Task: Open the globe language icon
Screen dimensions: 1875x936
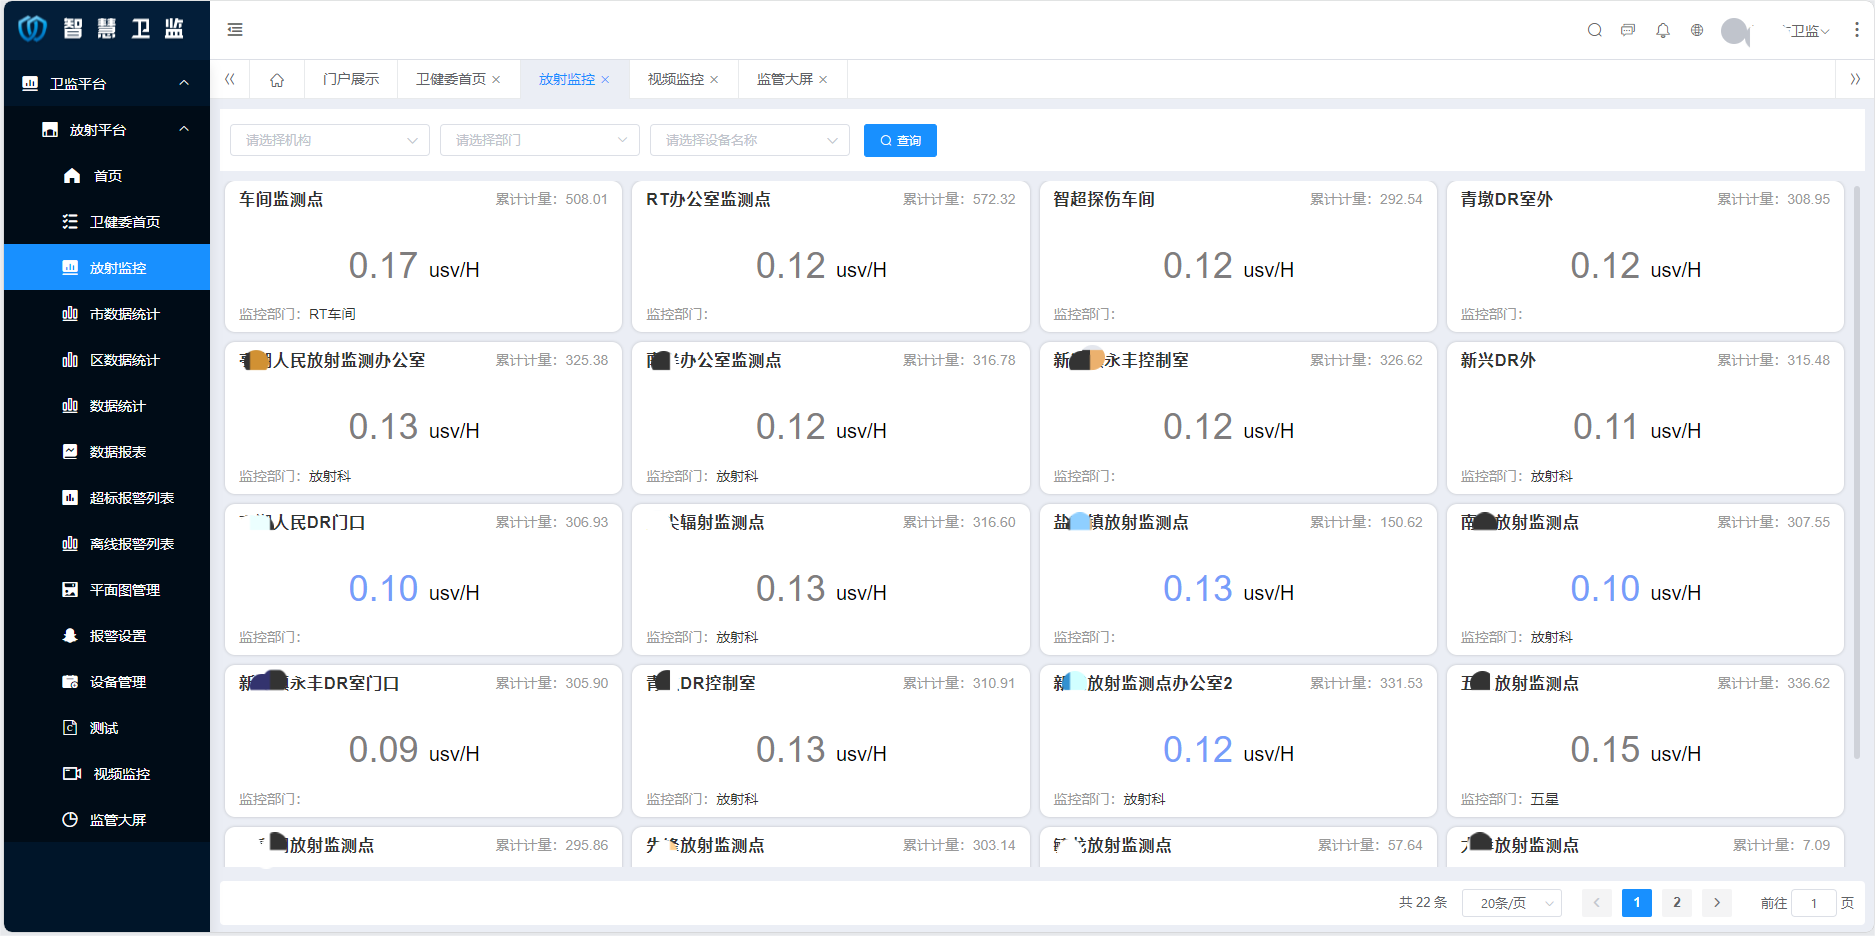Action: (1697, 30)
